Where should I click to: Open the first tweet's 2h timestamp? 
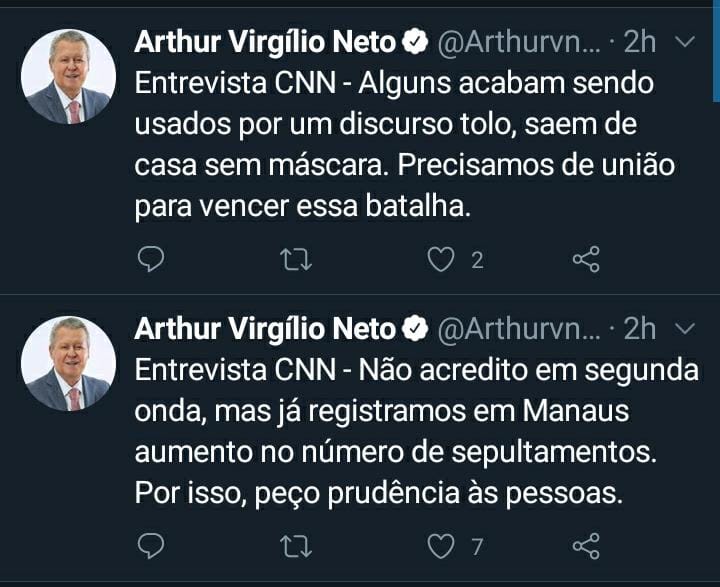(640, 42)
